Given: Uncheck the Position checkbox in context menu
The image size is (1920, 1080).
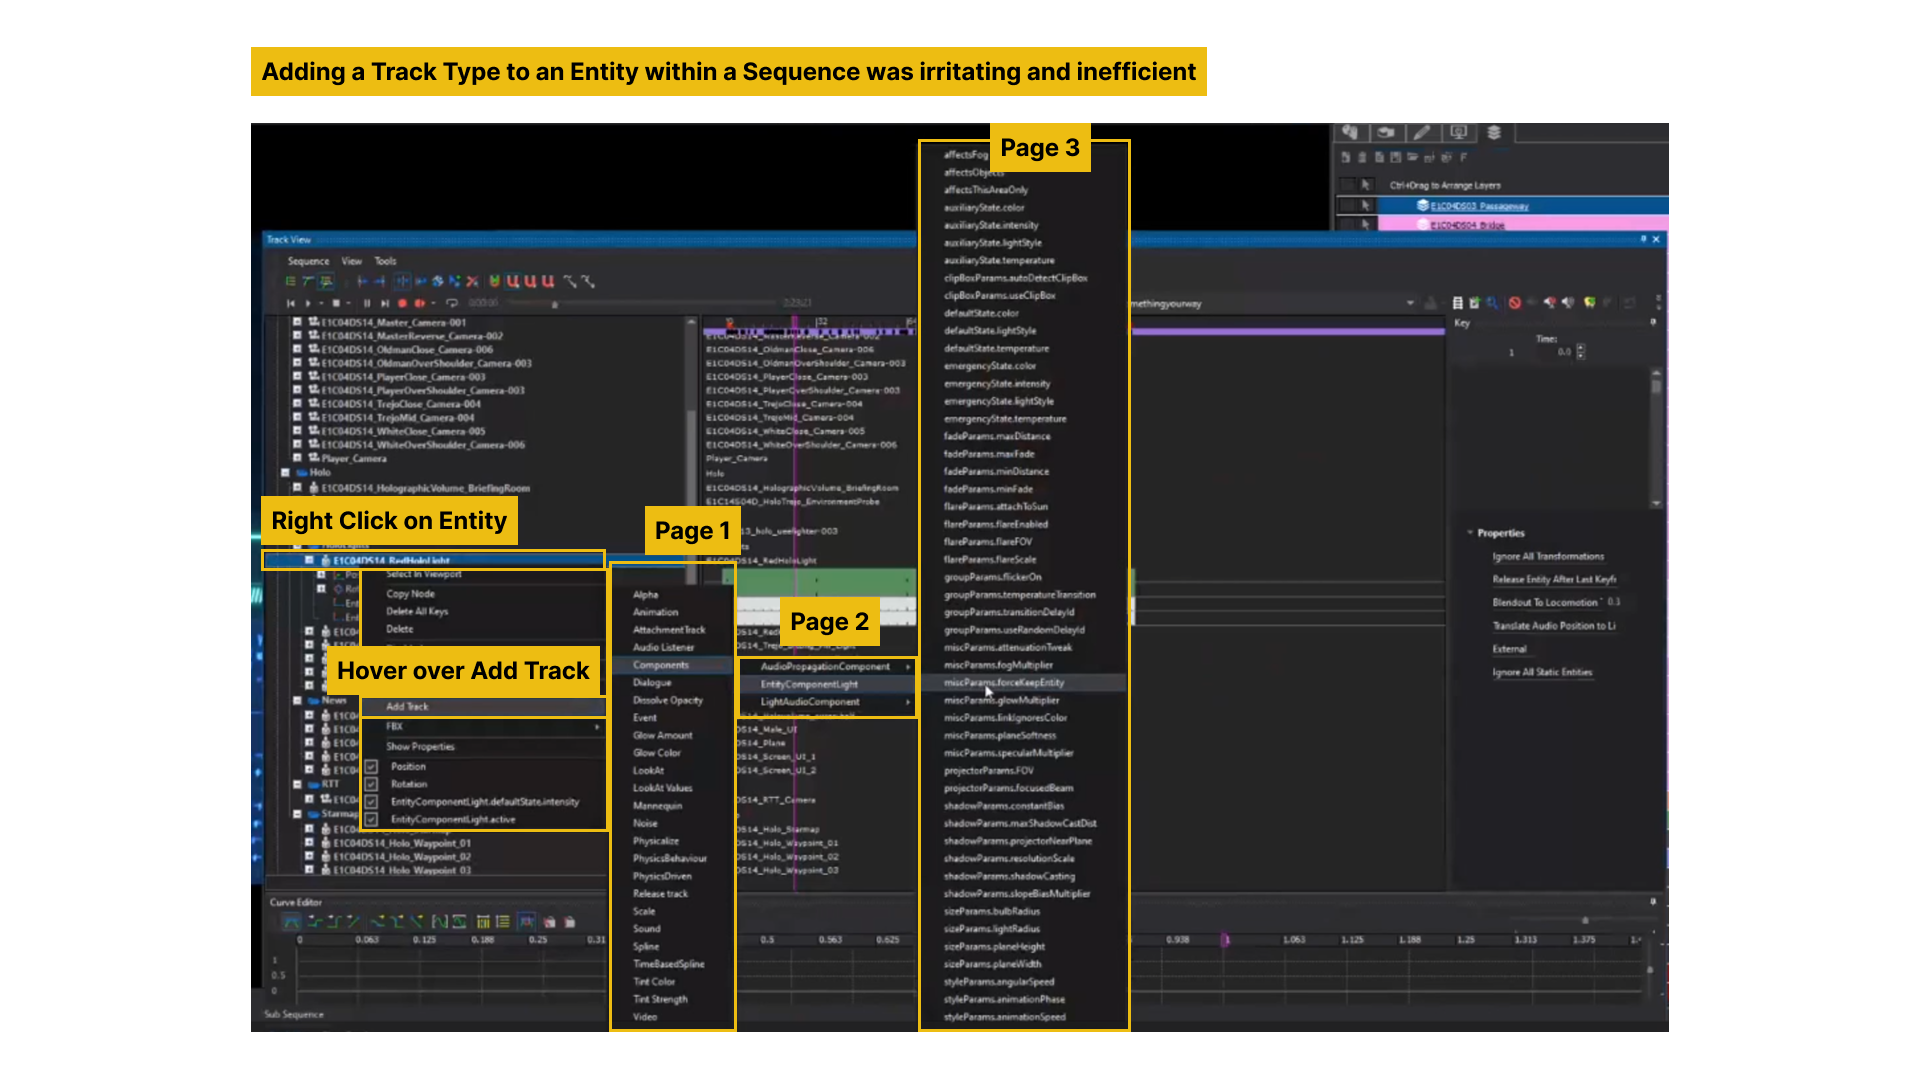Looking at the screenshot, I should coord(371,767).
